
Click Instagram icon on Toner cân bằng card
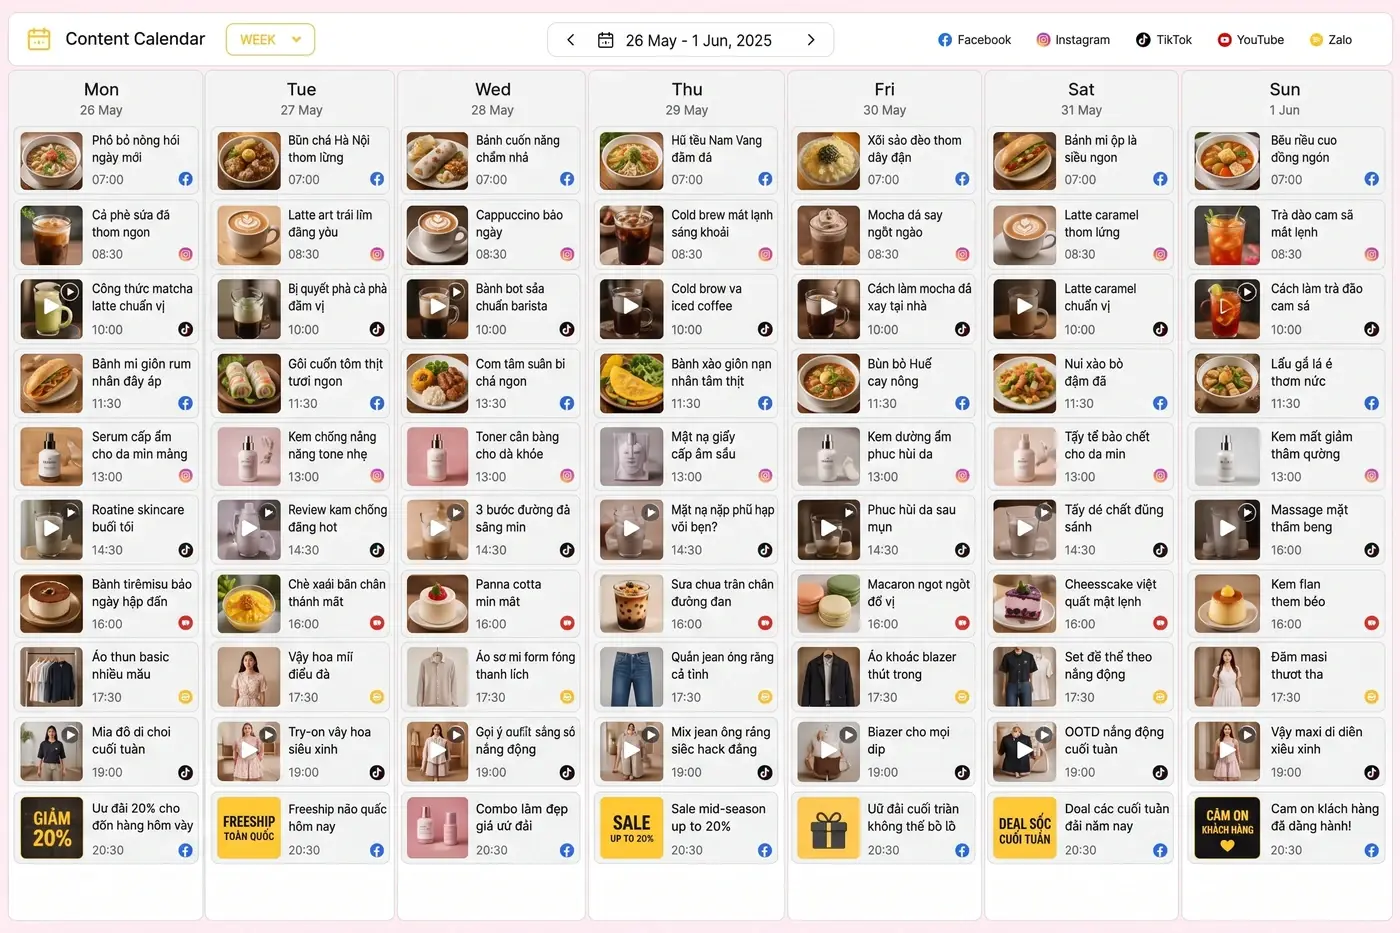click(567, 476)
